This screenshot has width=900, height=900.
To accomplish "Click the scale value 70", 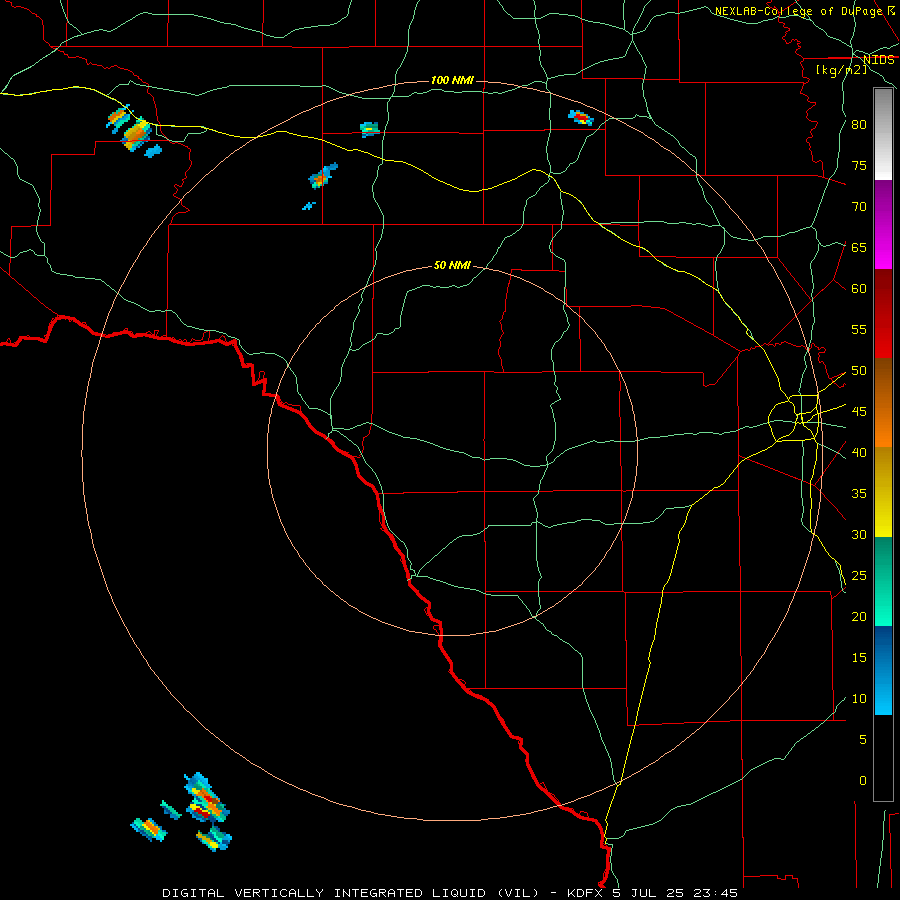I will (859, 207).
